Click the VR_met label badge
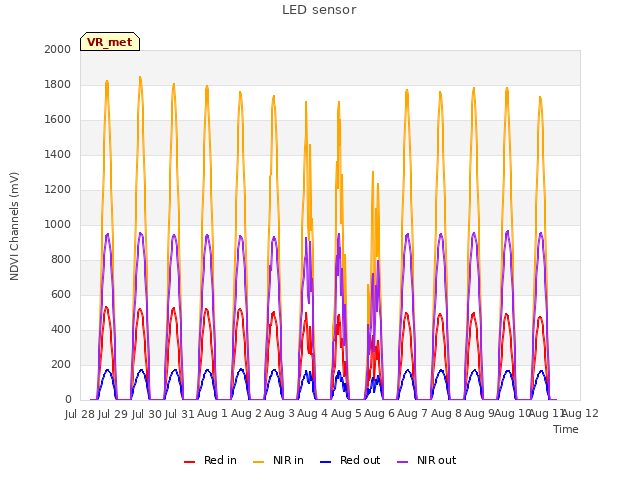Image resolution: width=640 pixels, height=480 pixels. [110, 42]
